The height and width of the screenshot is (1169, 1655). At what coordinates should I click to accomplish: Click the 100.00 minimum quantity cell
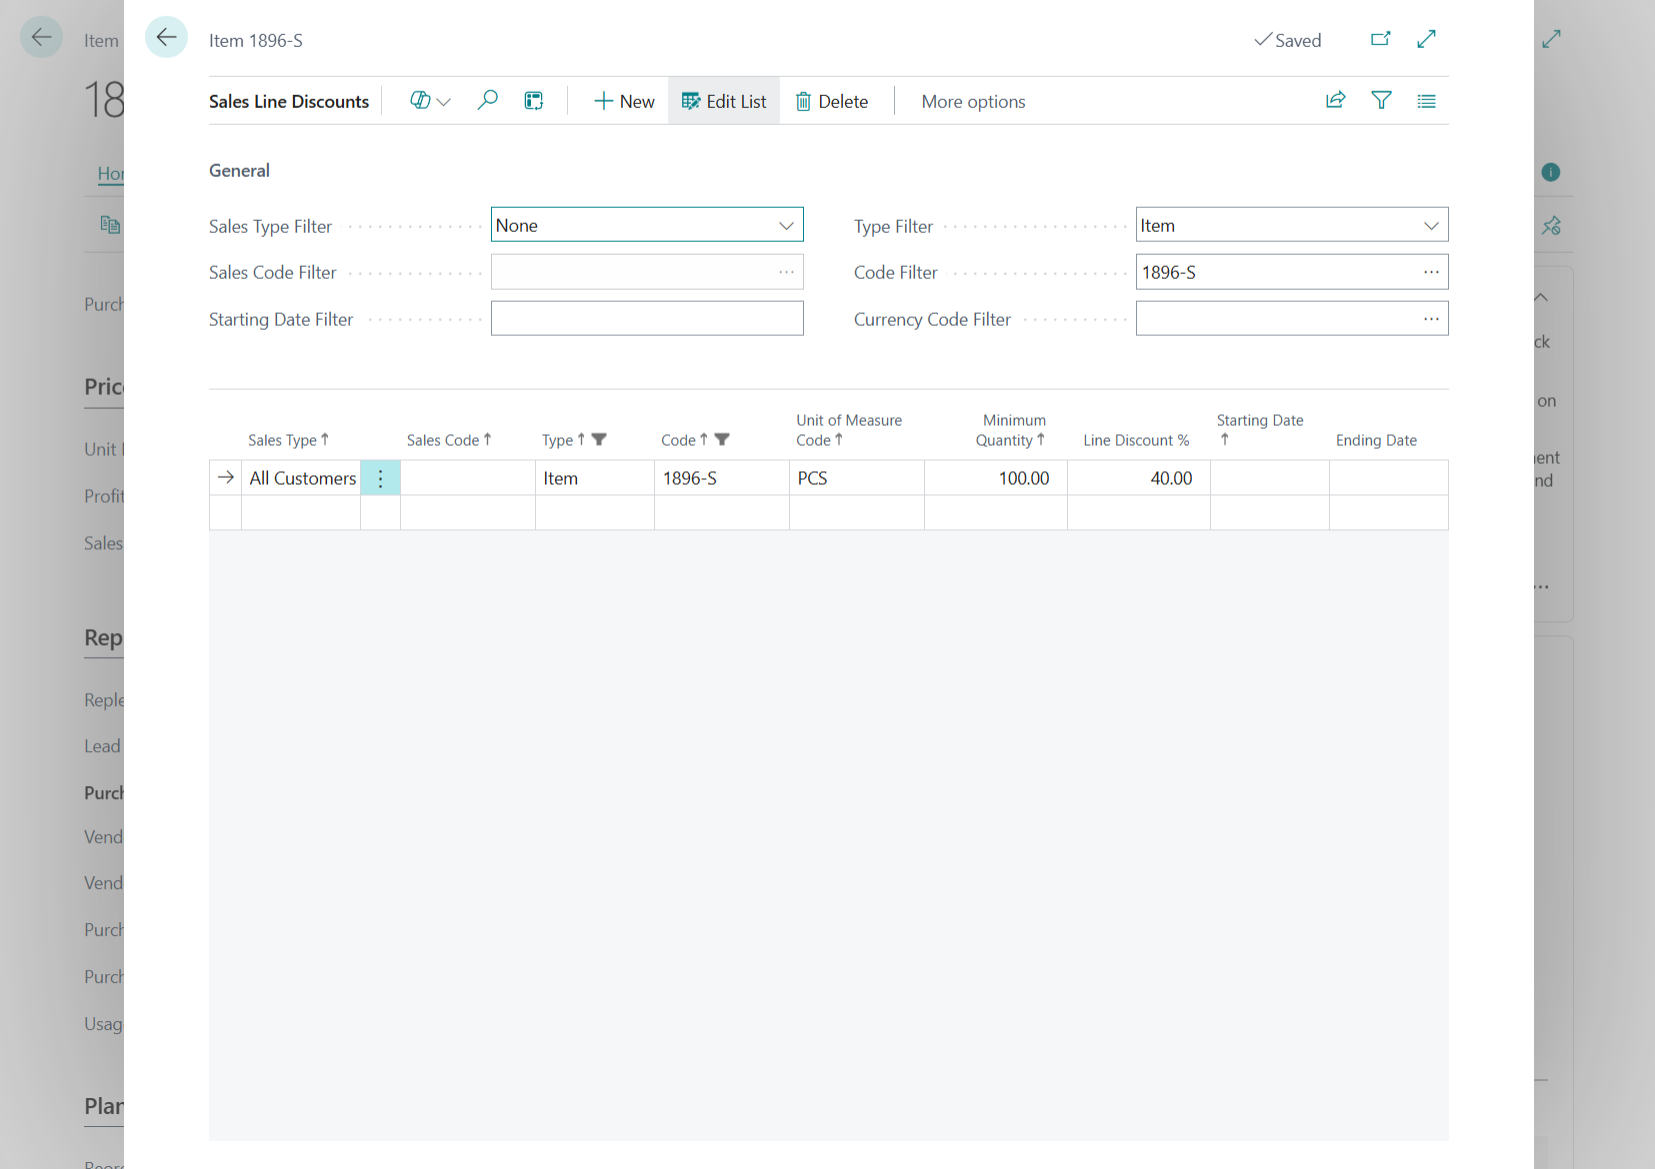pos(996,478)
